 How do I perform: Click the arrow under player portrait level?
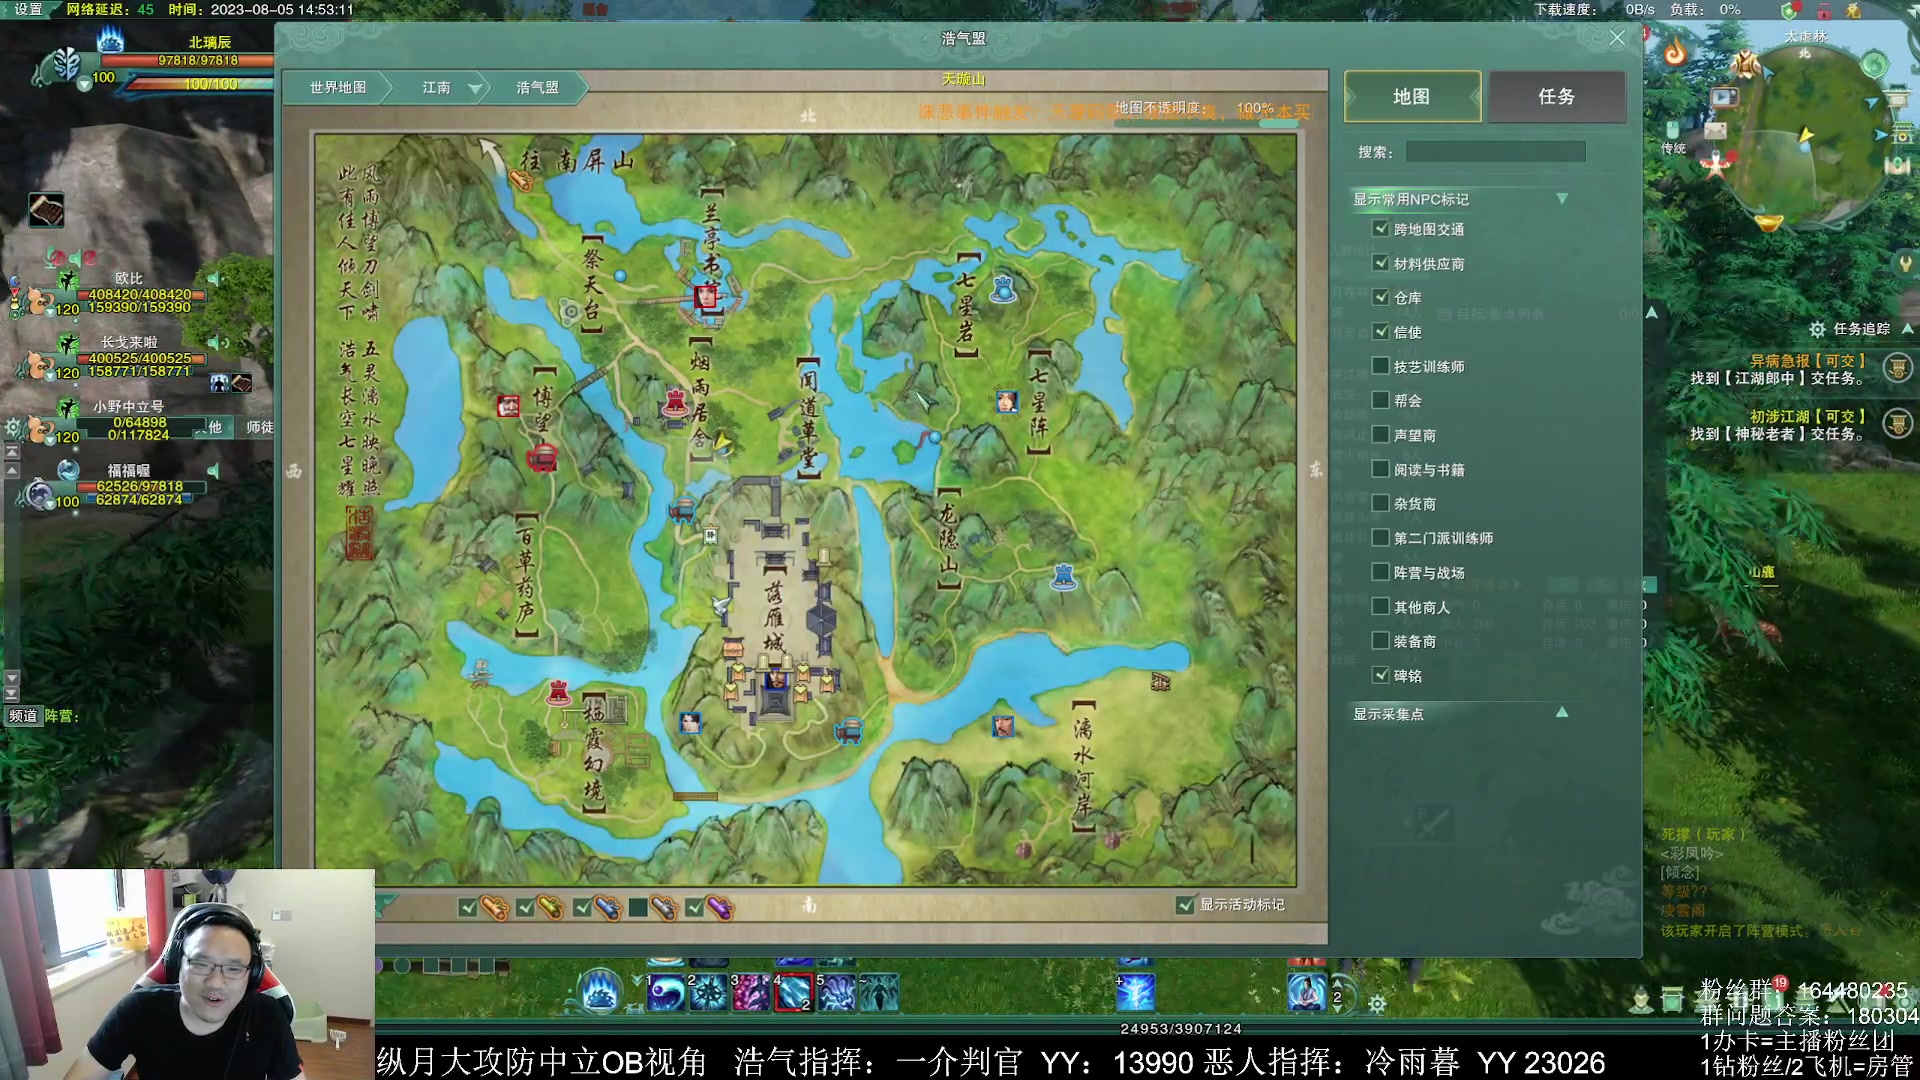pyautogui.click(x=85, y=86)
